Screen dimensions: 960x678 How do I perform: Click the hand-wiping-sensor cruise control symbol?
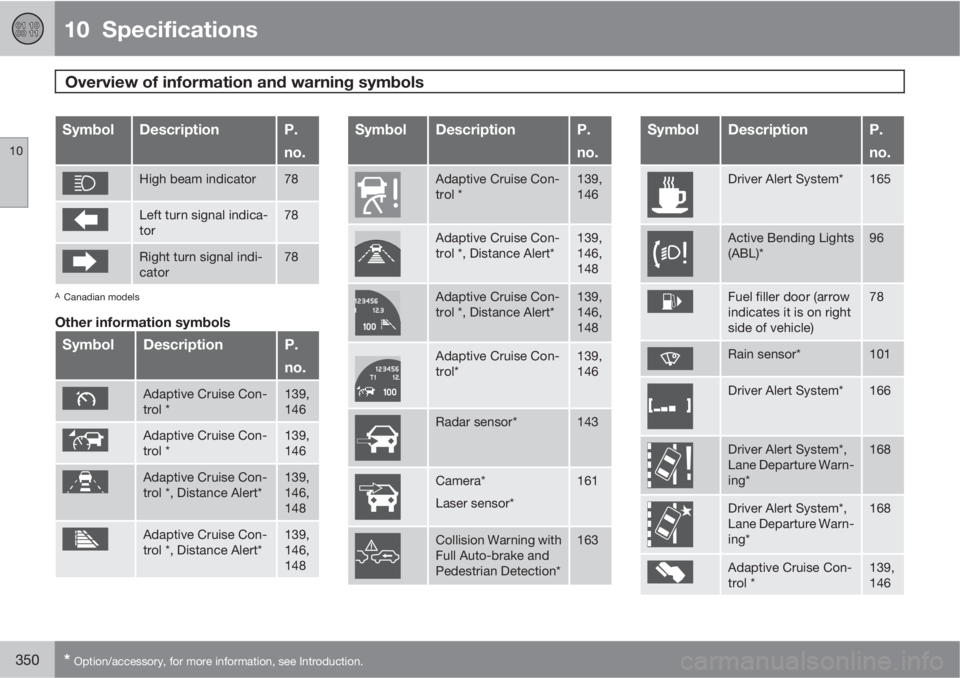point(670,572)
